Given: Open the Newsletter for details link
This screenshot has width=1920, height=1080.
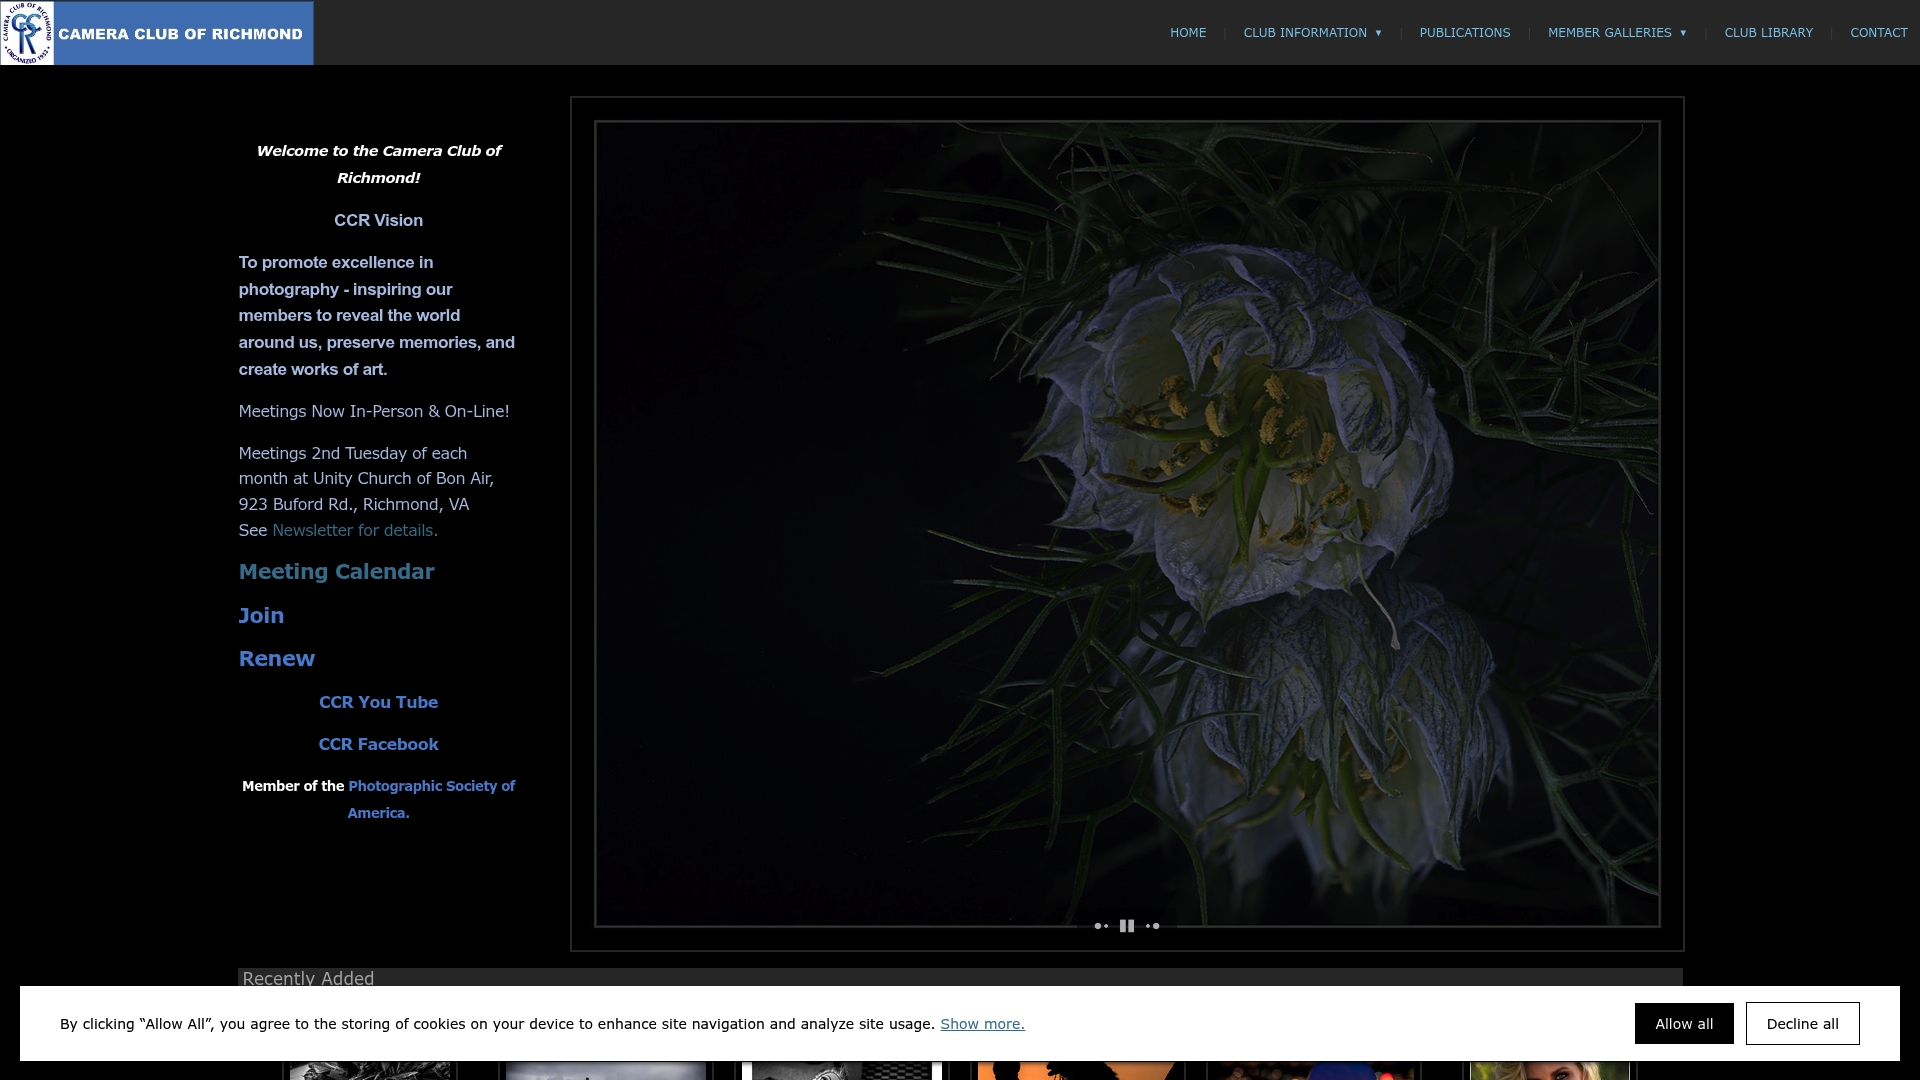Looking at the screenshot, I should (355, 530).
